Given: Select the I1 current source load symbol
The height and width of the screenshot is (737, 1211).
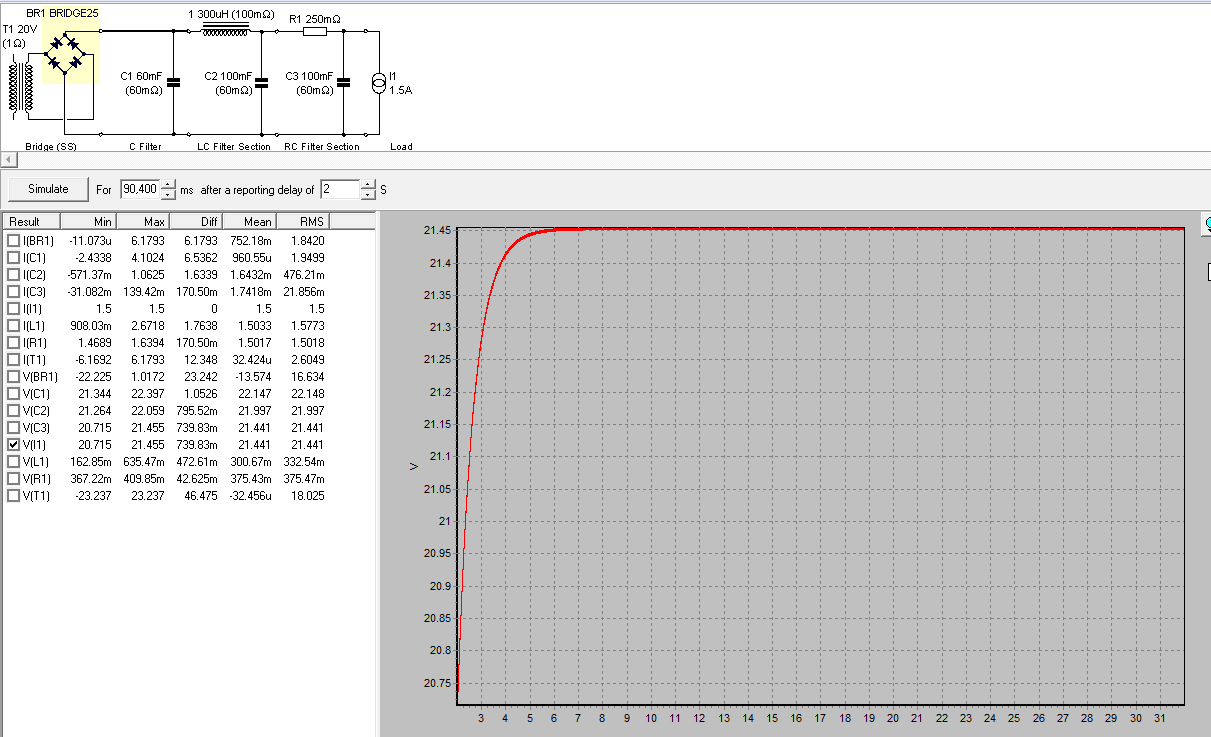Looking at the screenshot, I should 379,83.
